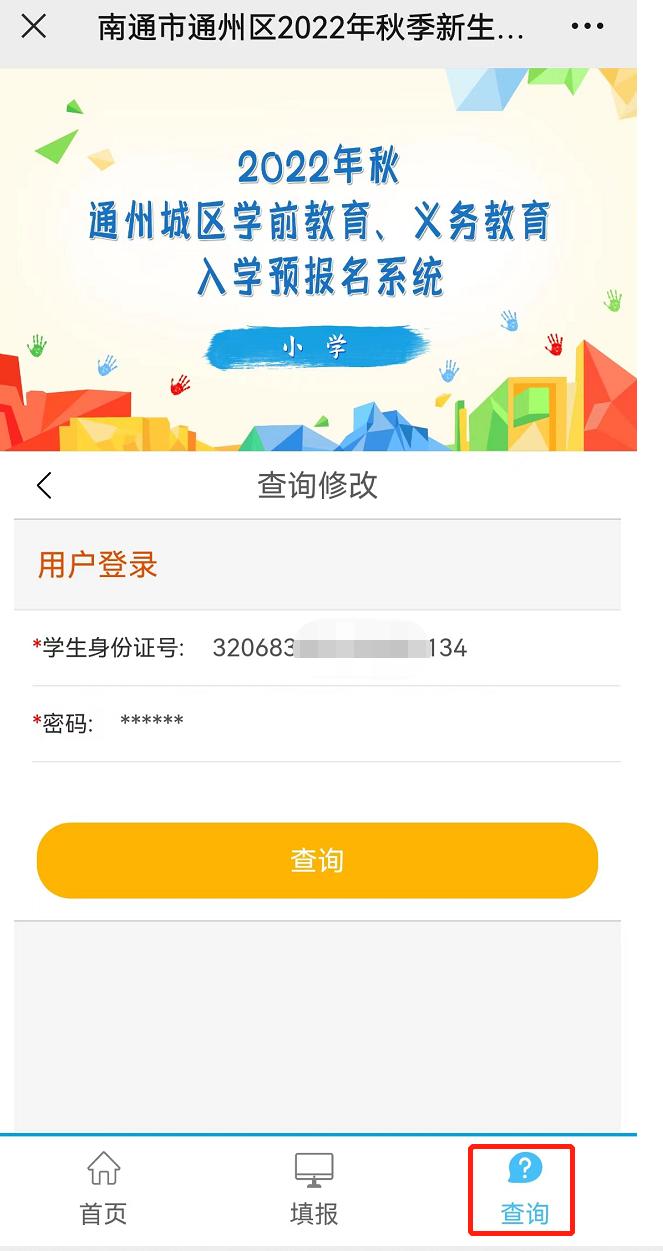This screenshot has height=1251, width=663.
Task: Tap the back chevron next to 查询修改
Action: 42,484
